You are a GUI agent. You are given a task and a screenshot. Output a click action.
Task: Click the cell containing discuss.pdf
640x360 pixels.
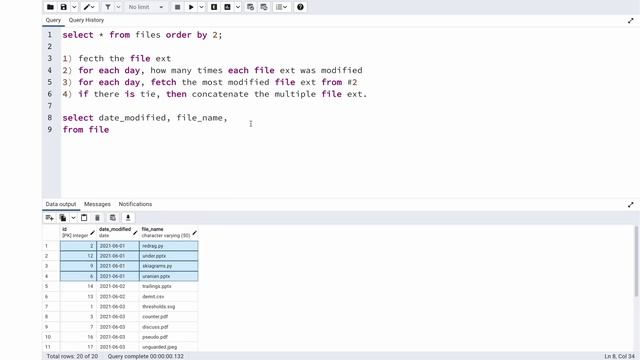point(169,327)
